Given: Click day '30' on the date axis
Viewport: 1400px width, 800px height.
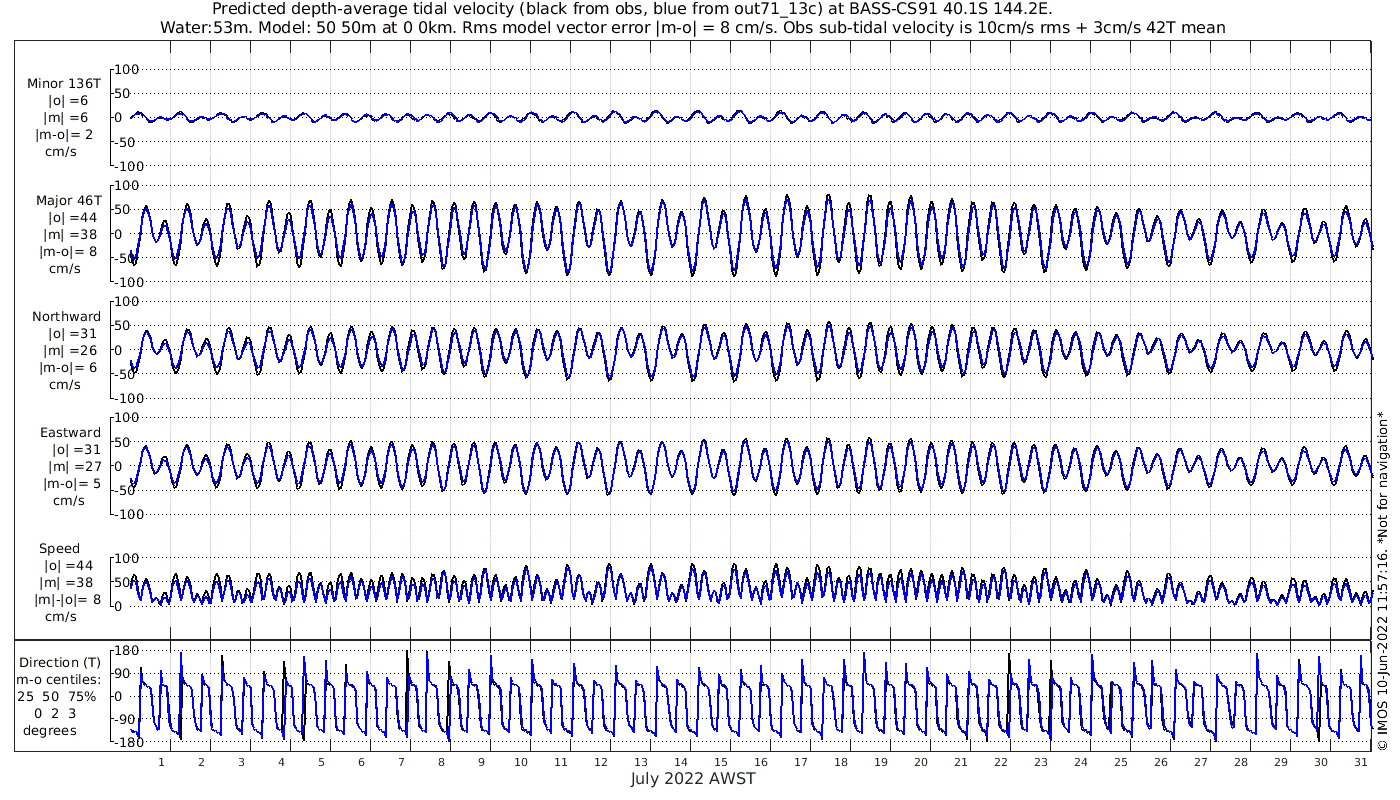Looking at the screenshot, I should coord(1320,762).
